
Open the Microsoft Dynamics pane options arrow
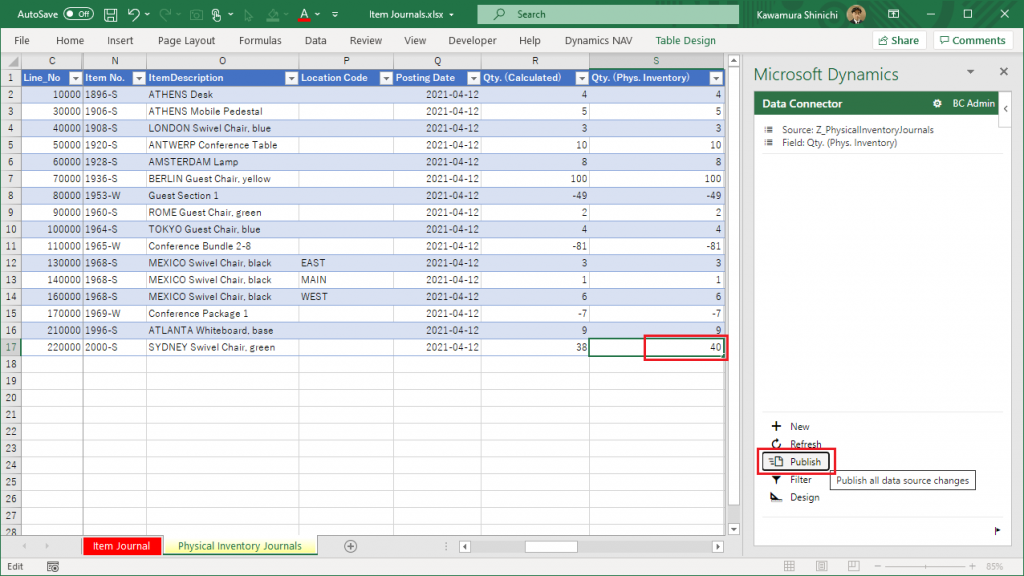tap(970, 72)
